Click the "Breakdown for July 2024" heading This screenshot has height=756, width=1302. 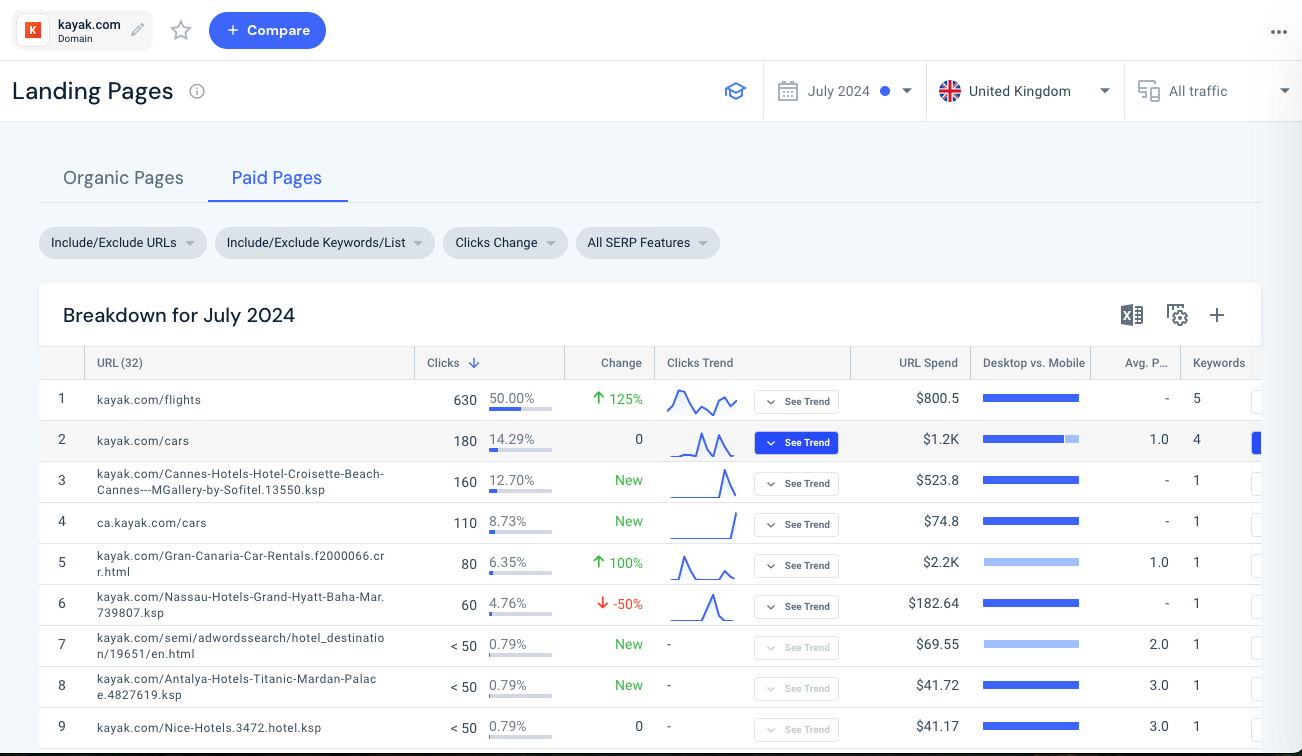tap(179, 315)
